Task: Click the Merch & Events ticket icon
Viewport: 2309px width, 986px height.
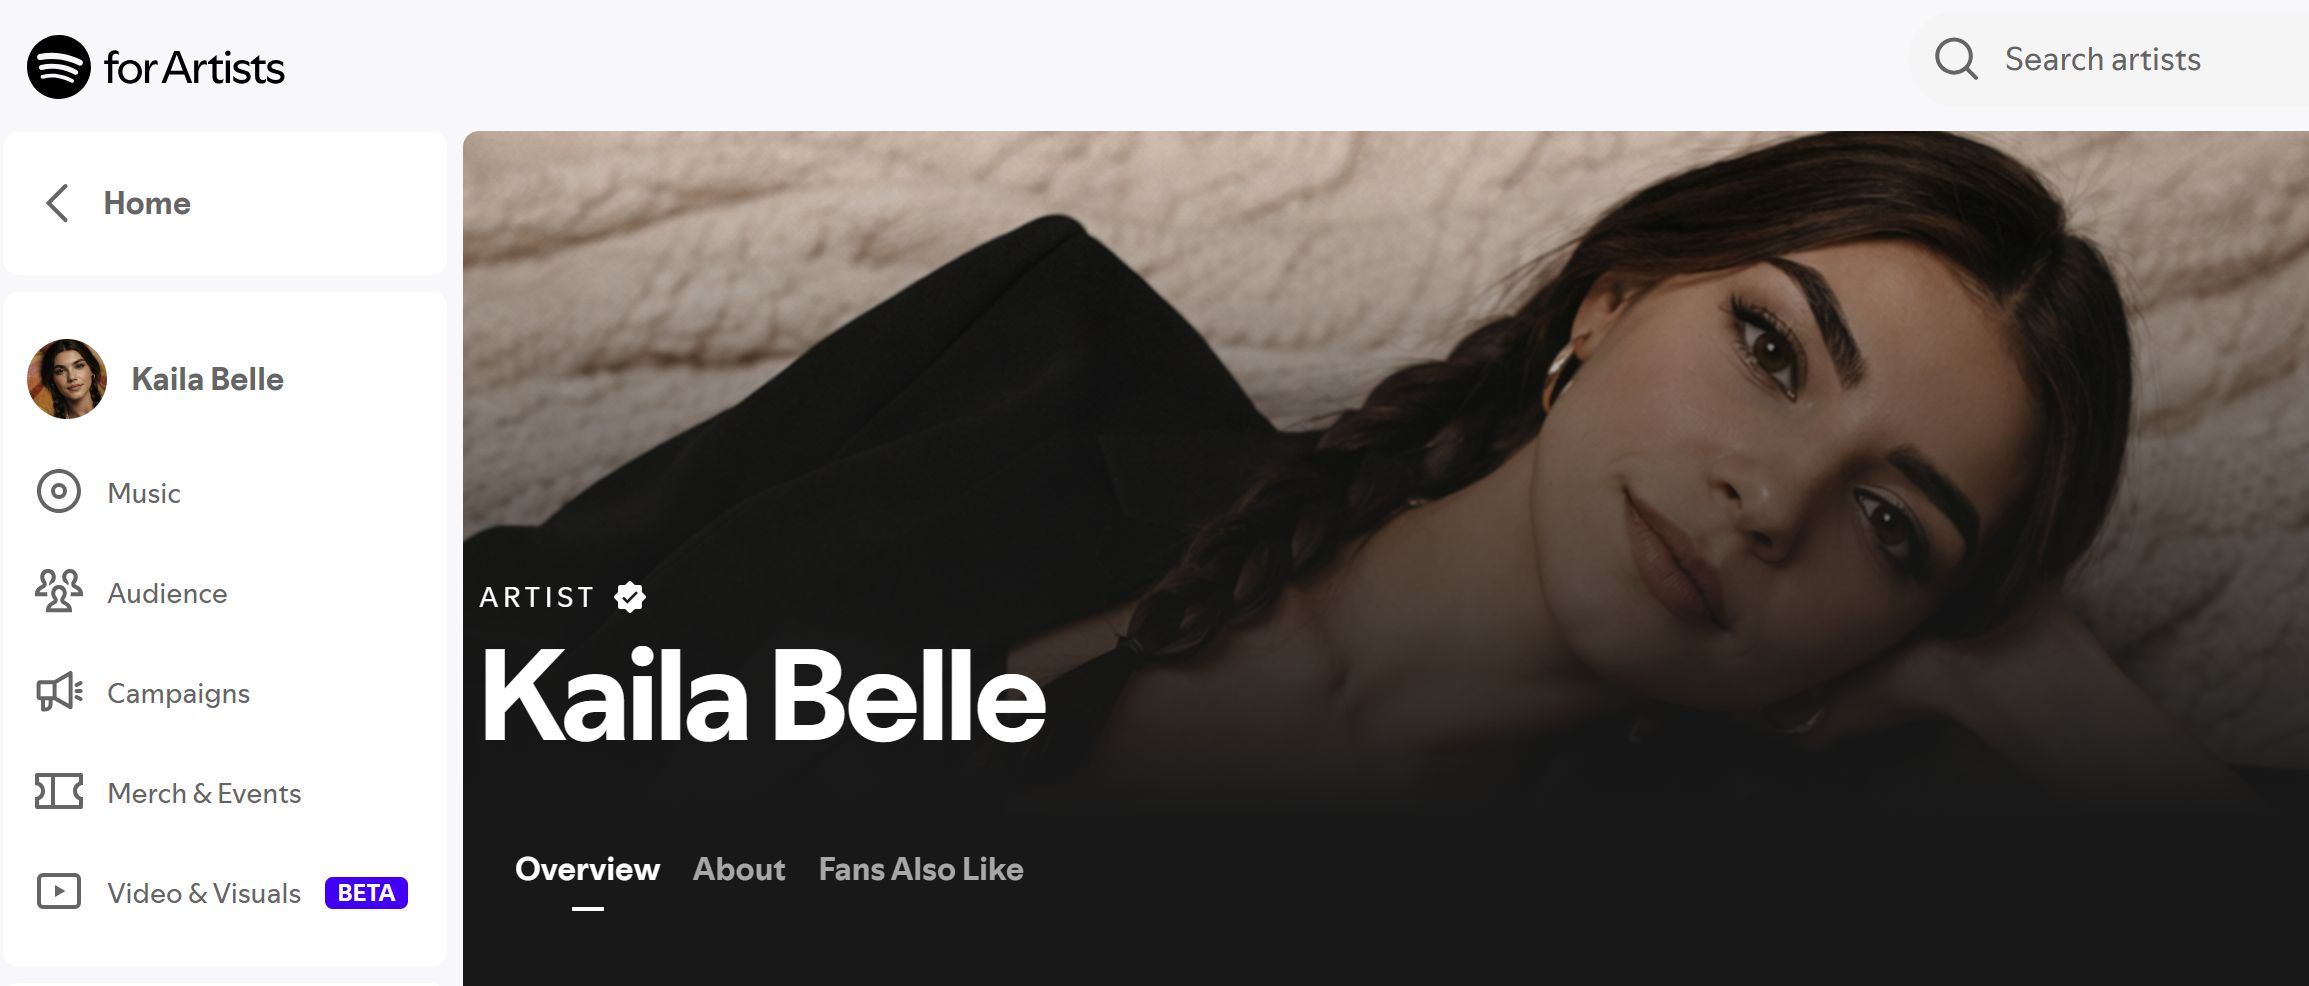Action: tap(59, 791)
